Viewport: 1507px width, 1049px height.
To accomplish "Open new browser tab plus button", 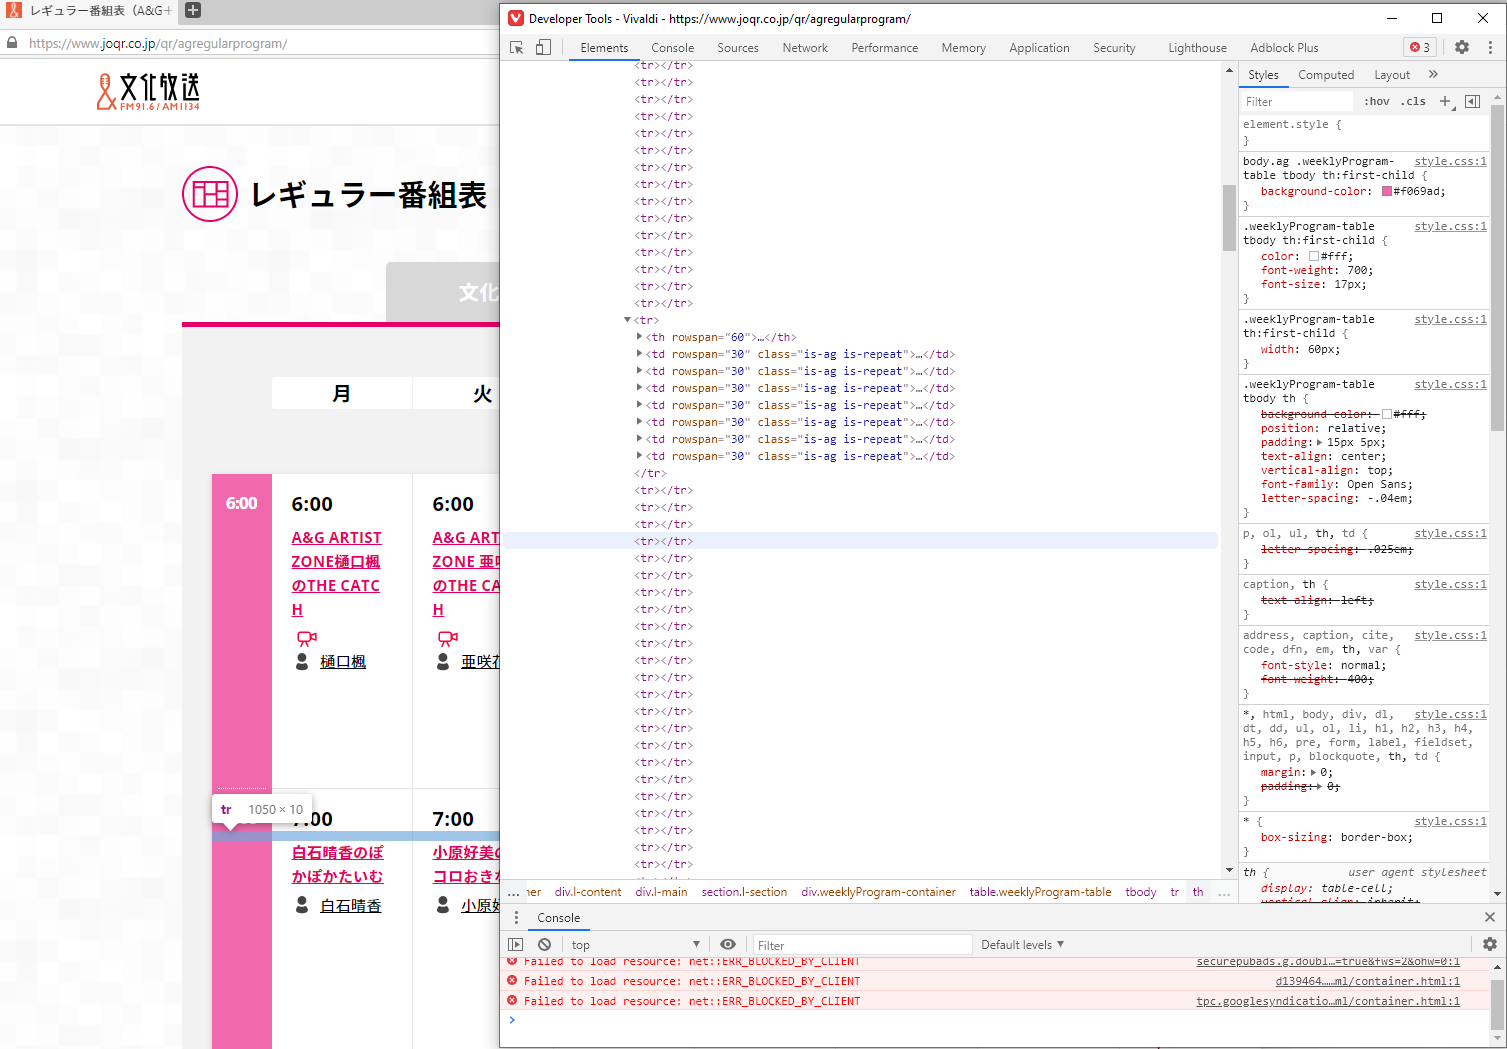I will point(193,10).
